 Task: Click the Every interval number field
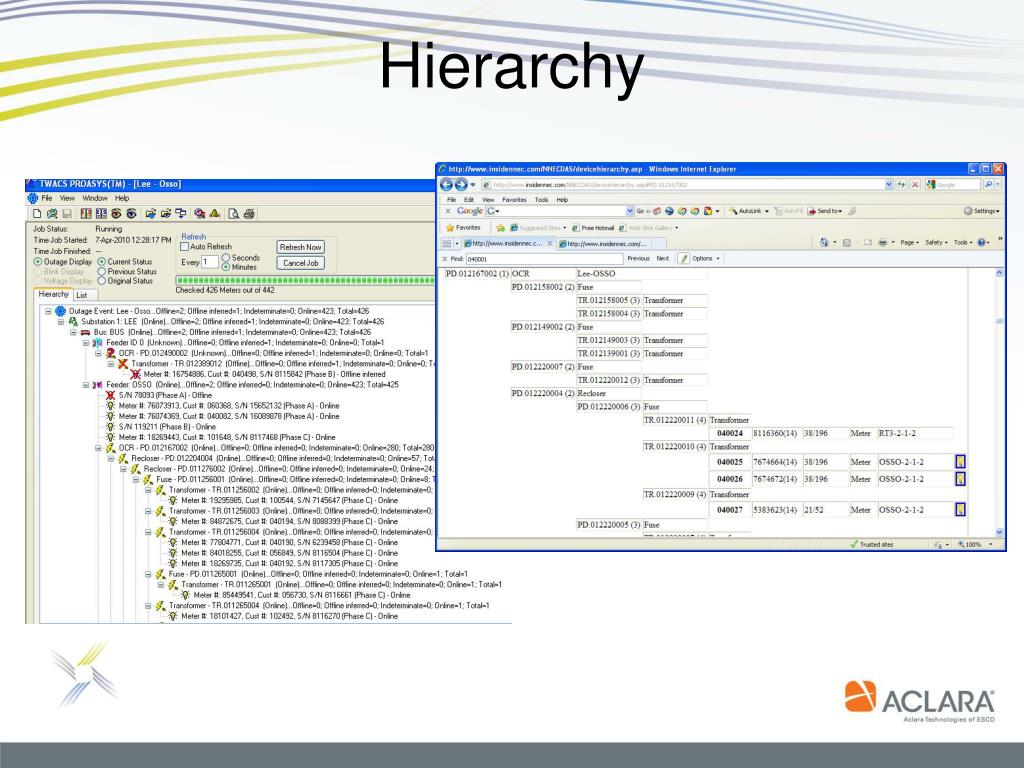pos(210,263)
